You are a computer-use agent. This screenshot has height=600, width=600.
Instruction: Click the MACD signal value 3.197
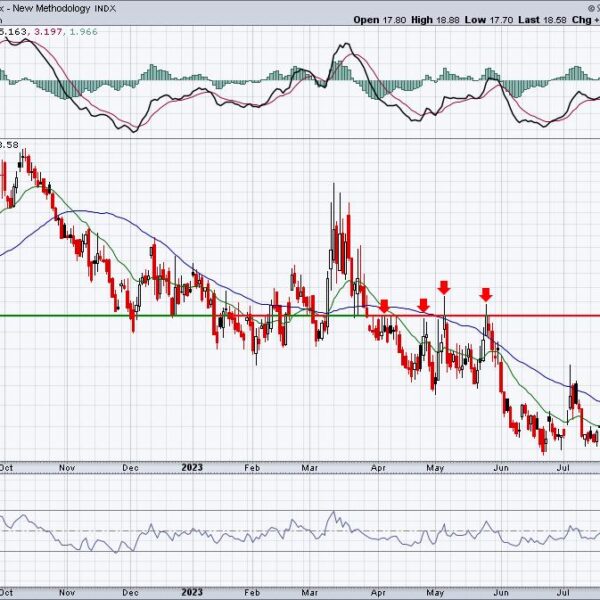pos(48,32)
